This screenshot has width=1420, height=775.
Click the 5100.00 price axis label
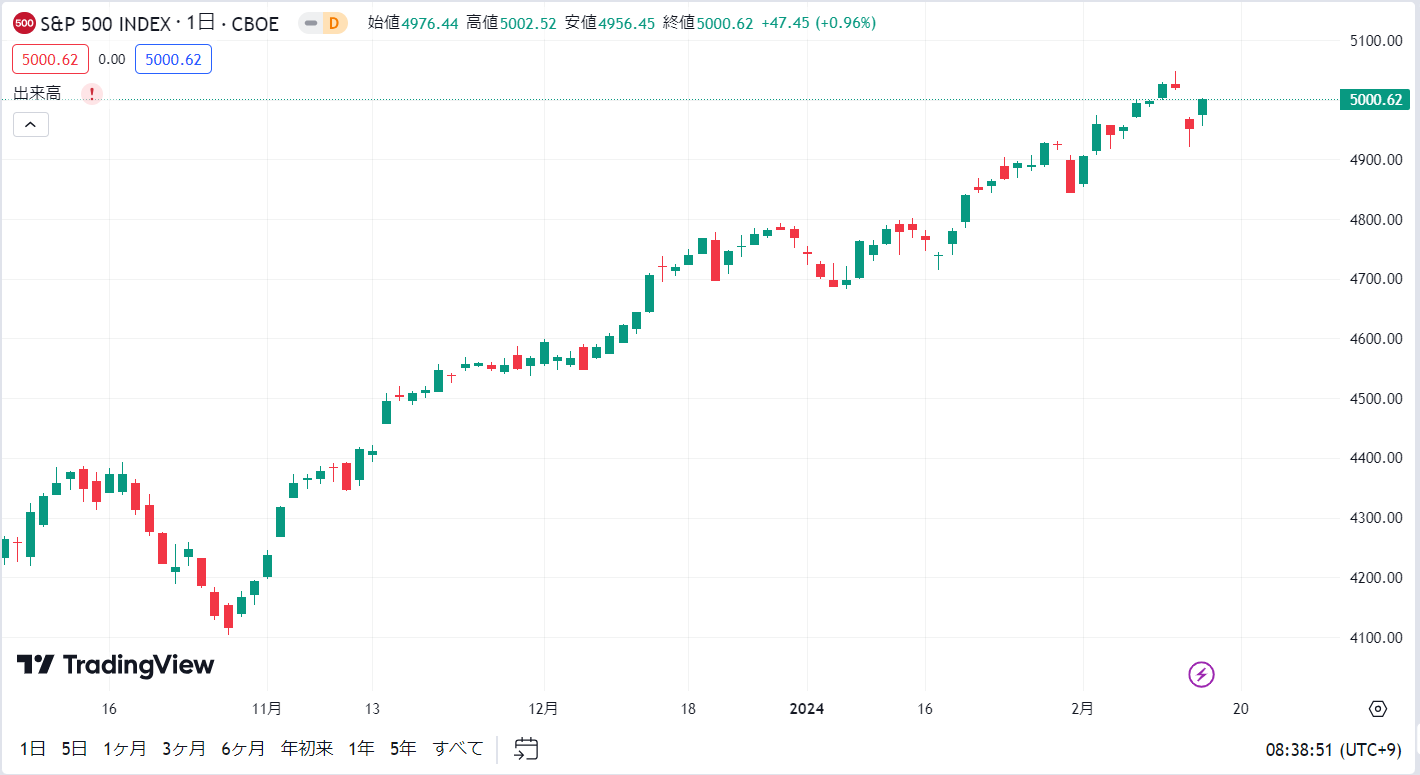click(x=1377, y=40)
